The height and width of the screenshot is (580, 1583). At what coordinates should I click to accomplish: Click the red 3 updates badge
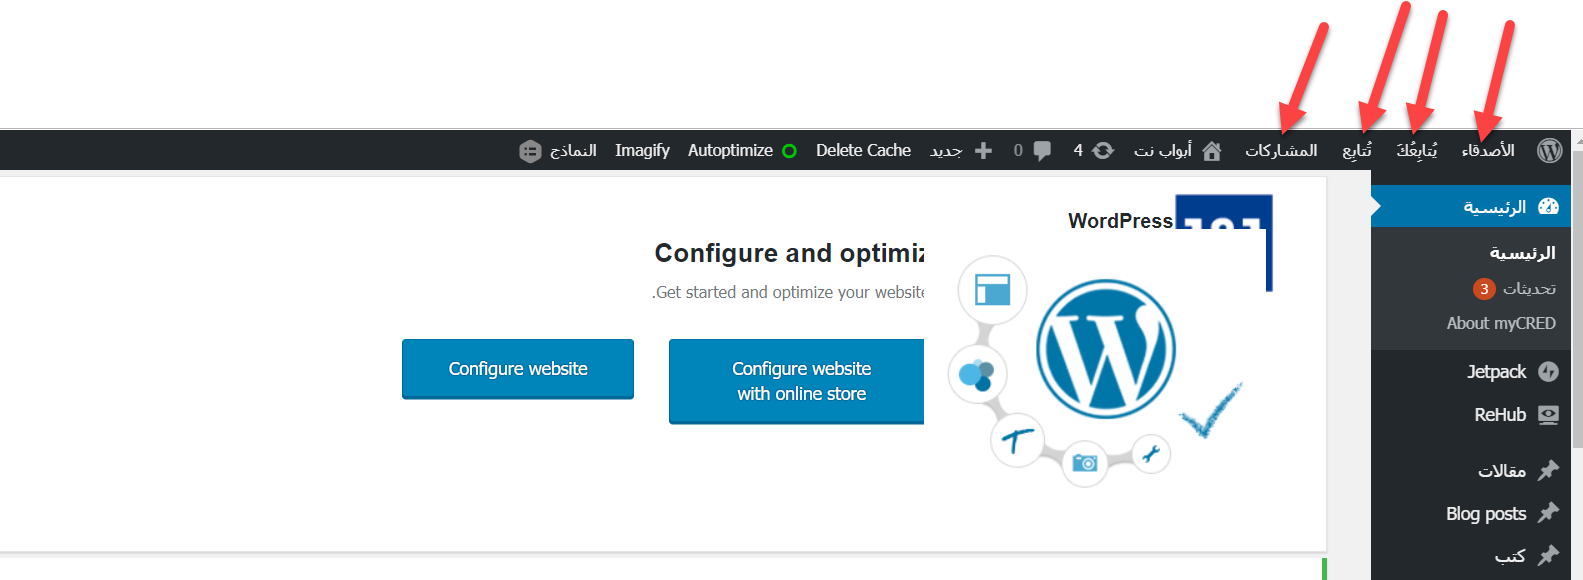click(x=1484, y=289)
